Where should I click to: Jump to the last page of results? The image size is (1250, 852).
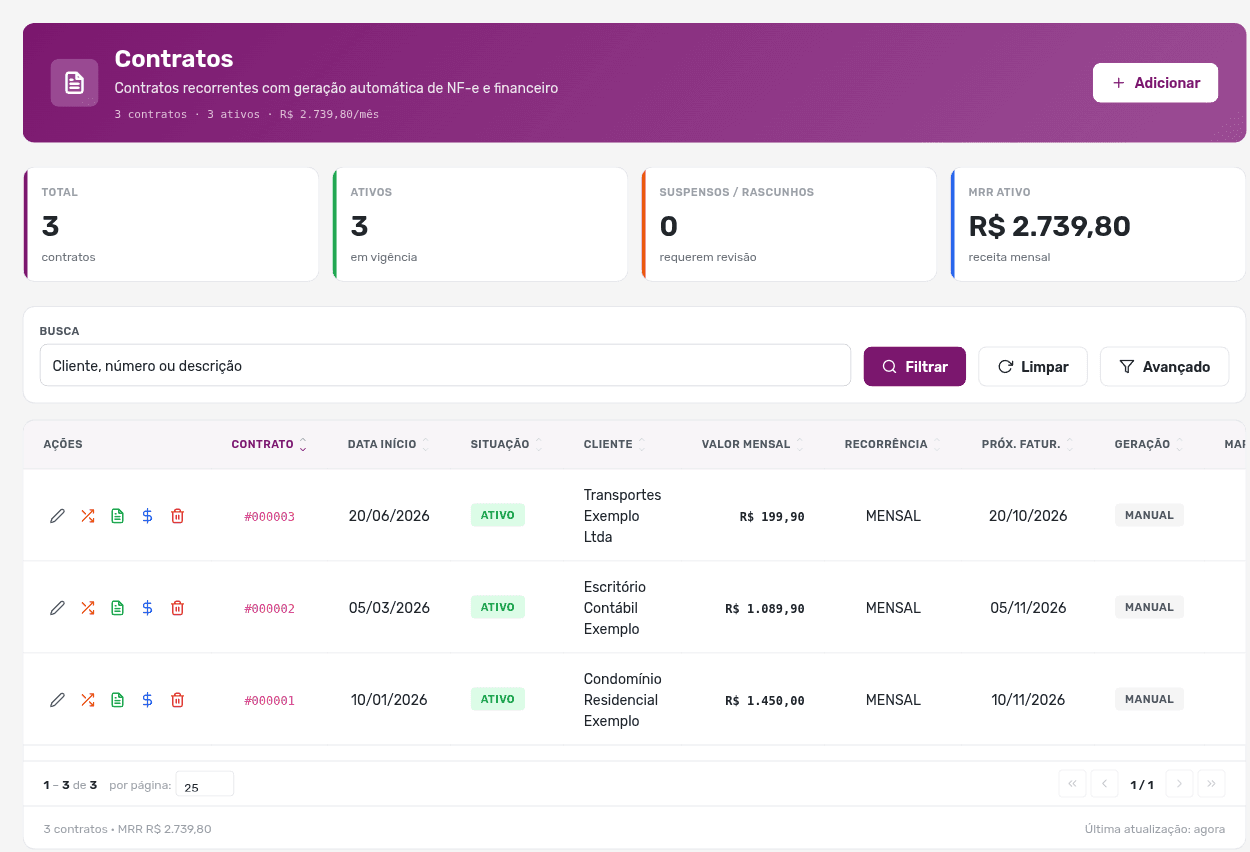click(x=1212, y=784)
